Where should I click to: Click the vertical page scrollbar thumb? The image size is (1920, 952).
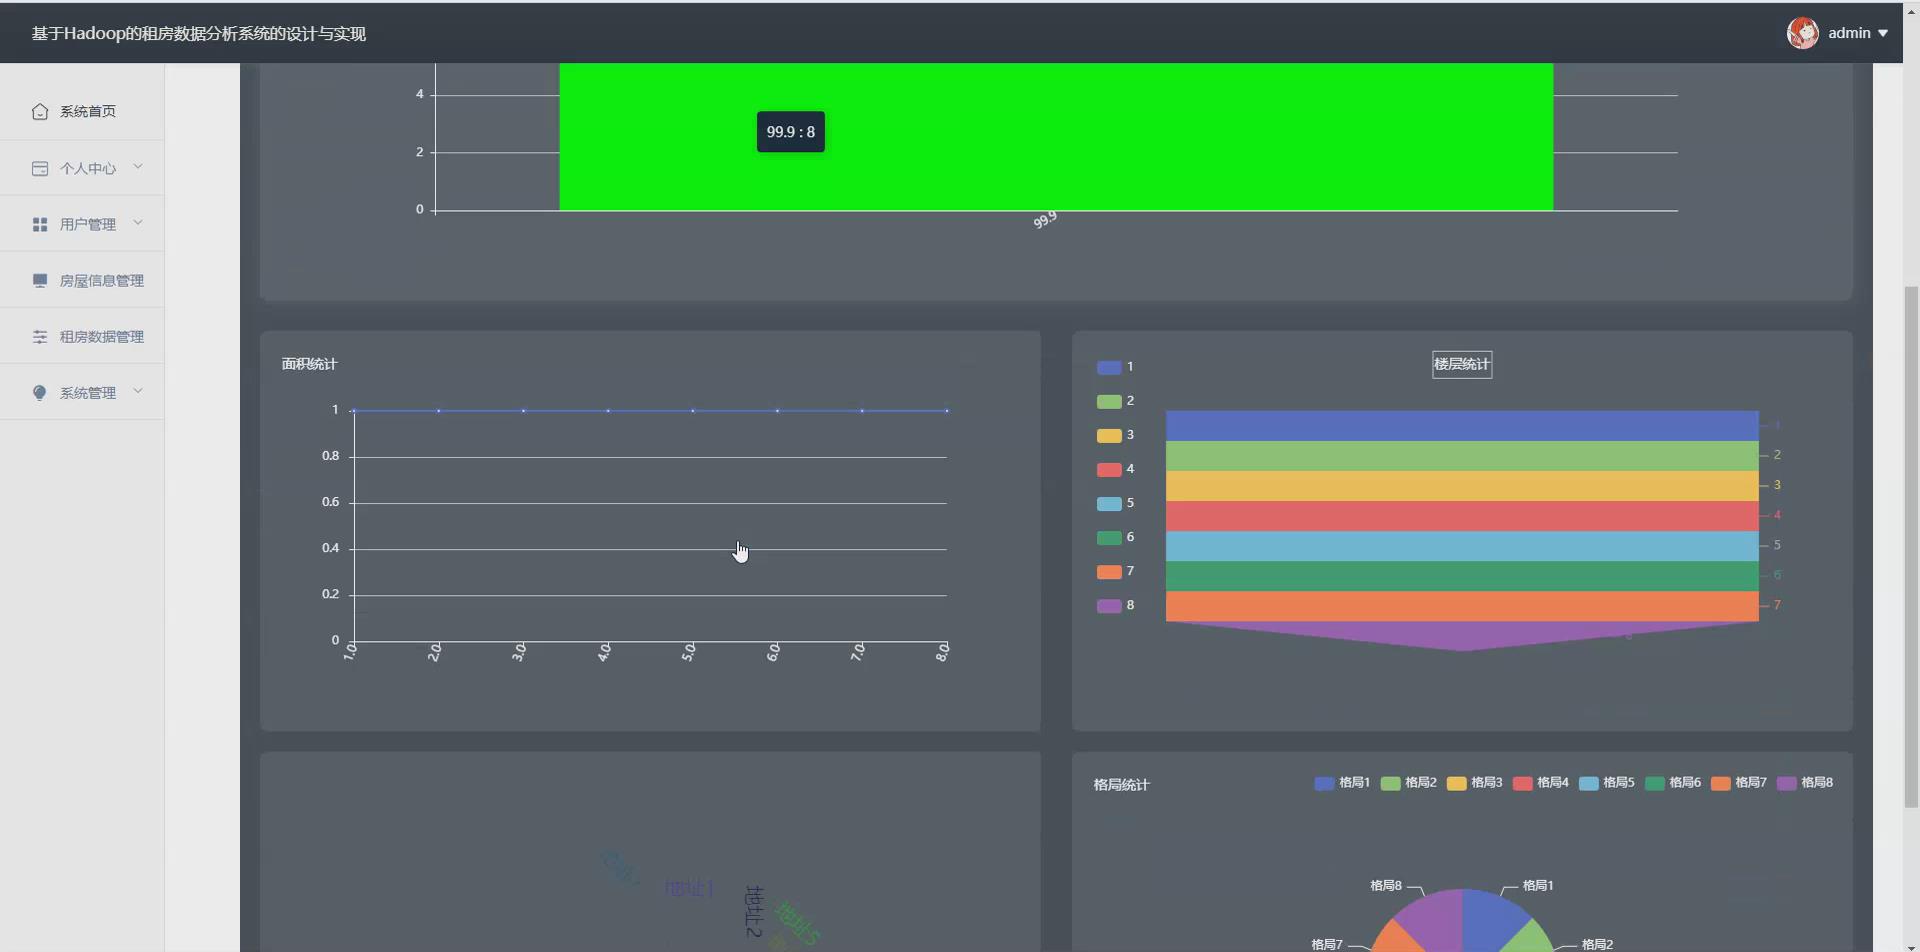point(1911,547)
